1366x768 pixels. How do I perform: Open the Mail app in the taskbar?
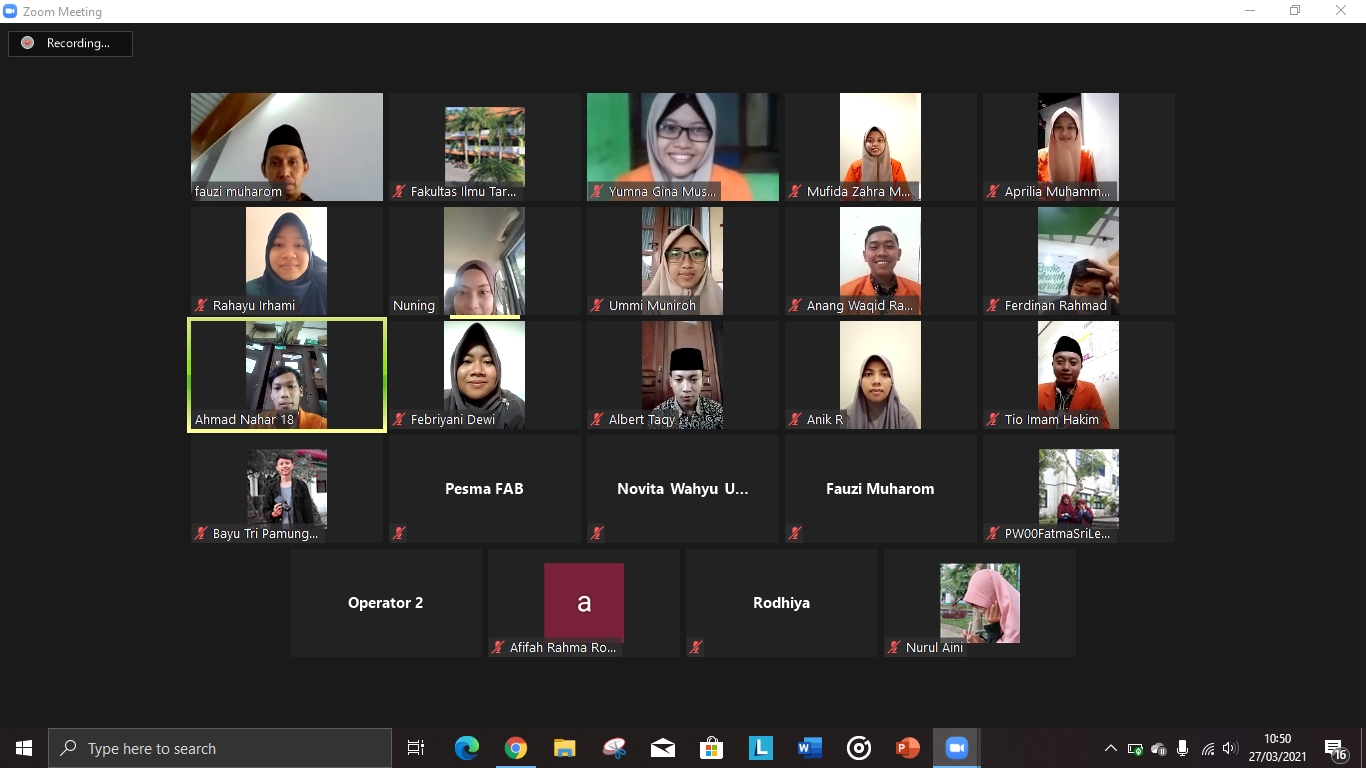pos(662,748)
